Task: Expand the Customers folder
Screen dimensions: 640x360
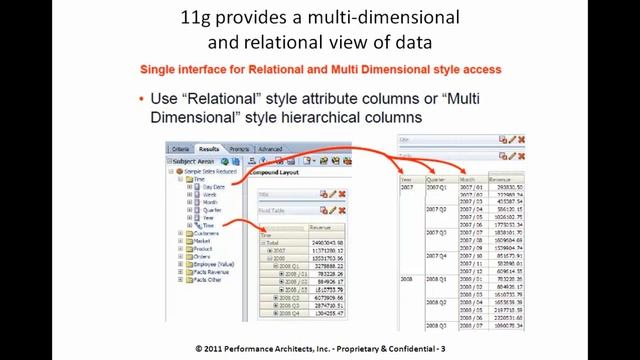Action: point(180,233)
